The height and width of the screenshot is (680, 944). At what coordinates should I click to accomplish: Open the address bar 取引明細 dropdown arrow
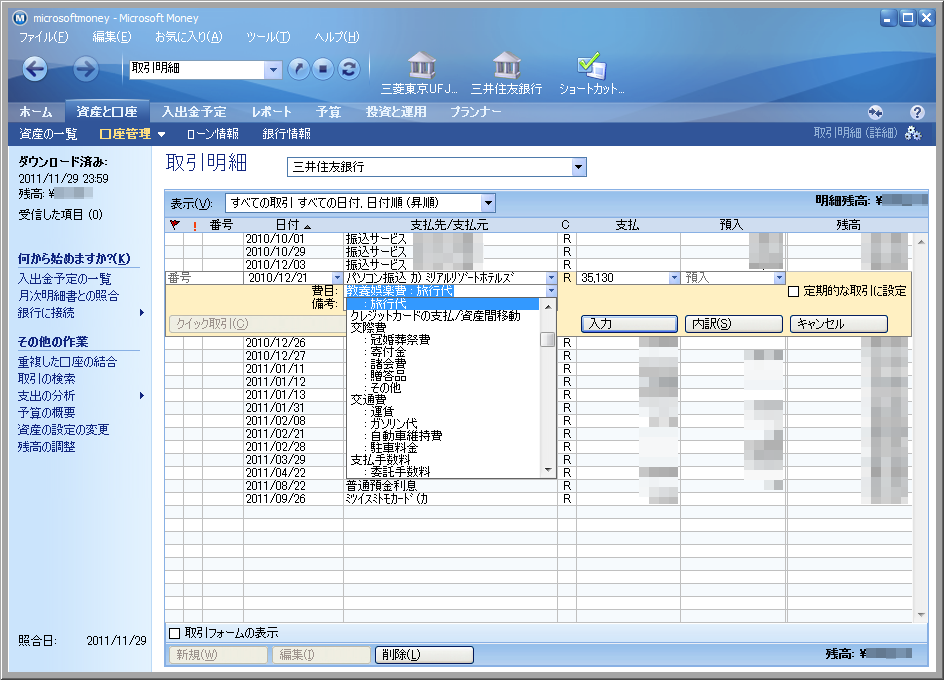273,70
